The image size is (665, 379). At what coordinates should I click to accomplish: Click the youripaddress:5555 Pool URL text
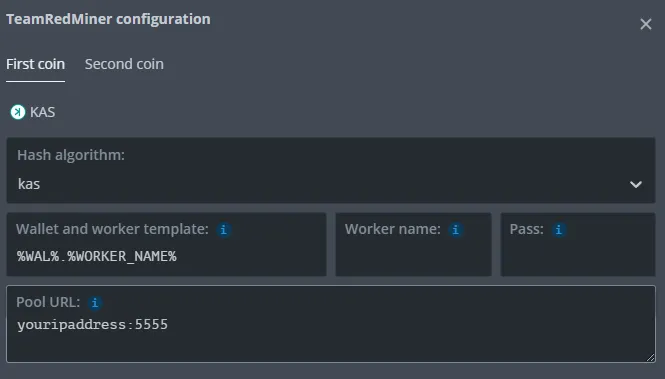coord(92,325)
